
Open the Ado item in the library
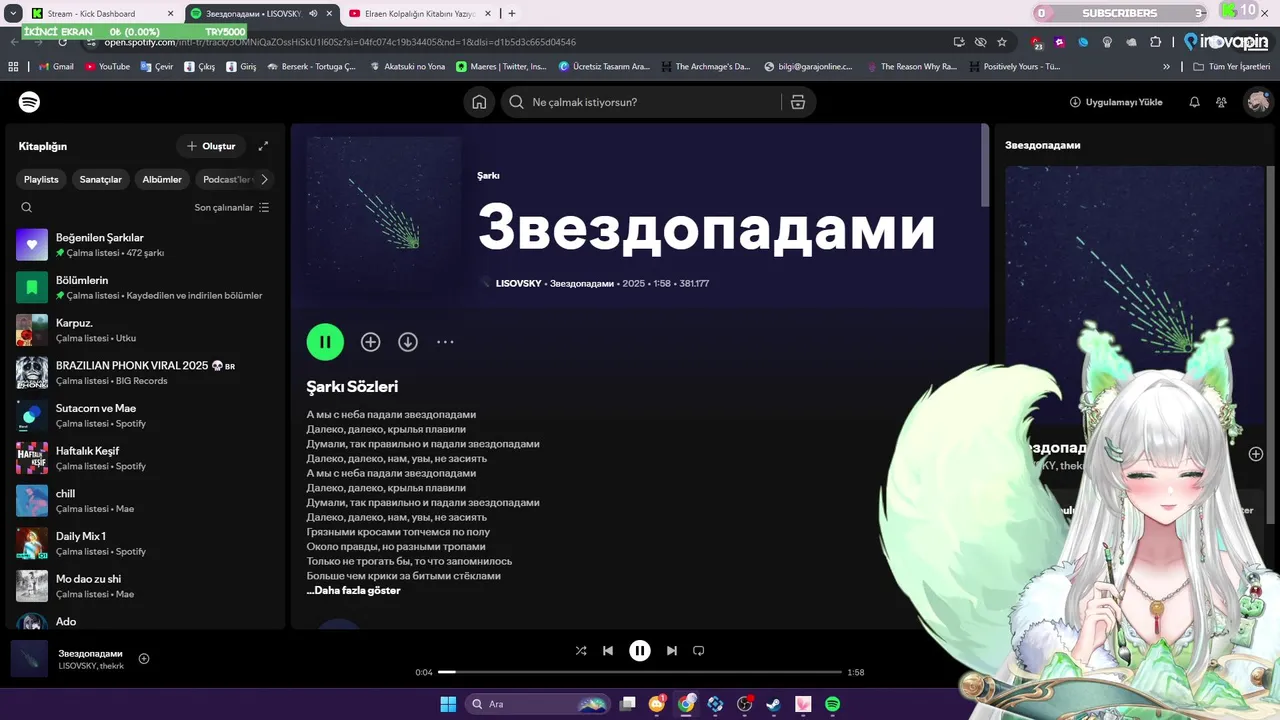[x=144, y=622]
